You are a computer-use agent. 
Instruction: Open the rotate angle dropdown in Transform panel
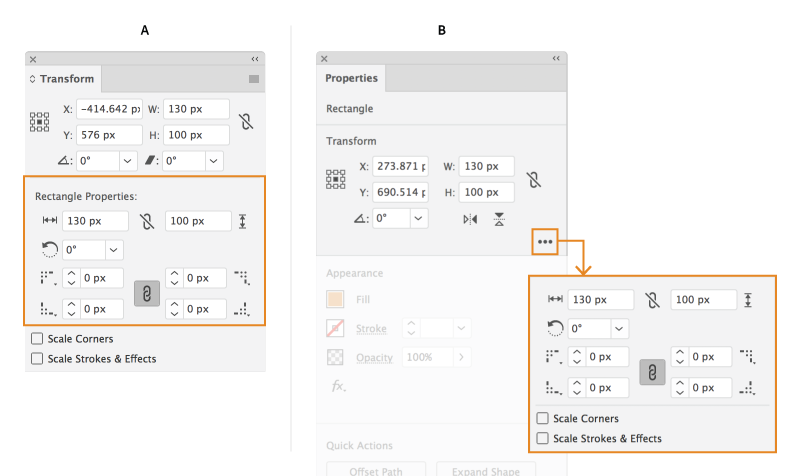pyautogui.click(x=128, y=160)
